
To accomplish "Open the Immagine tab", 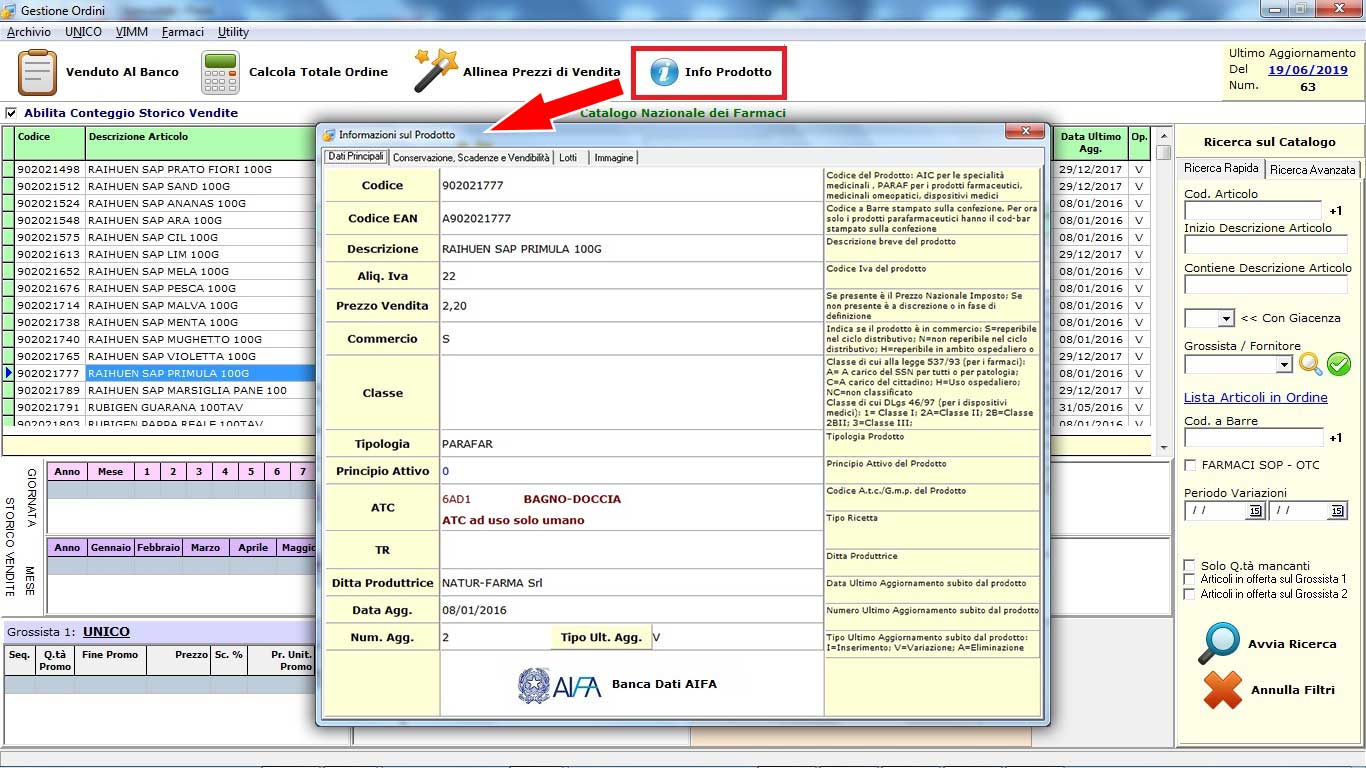I will pos(614,158).
